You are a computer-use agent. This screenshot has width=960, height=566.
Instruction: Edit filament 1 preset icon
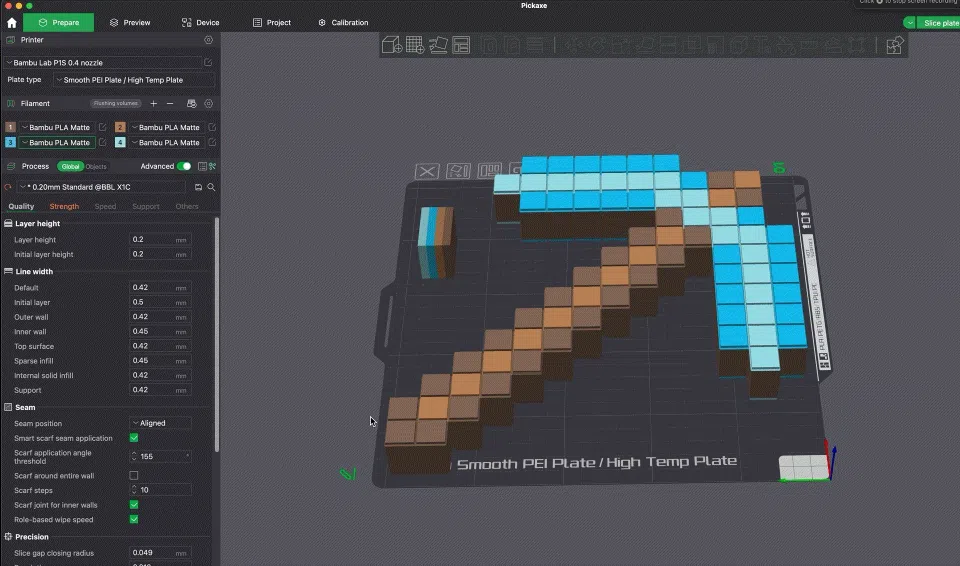103,127
